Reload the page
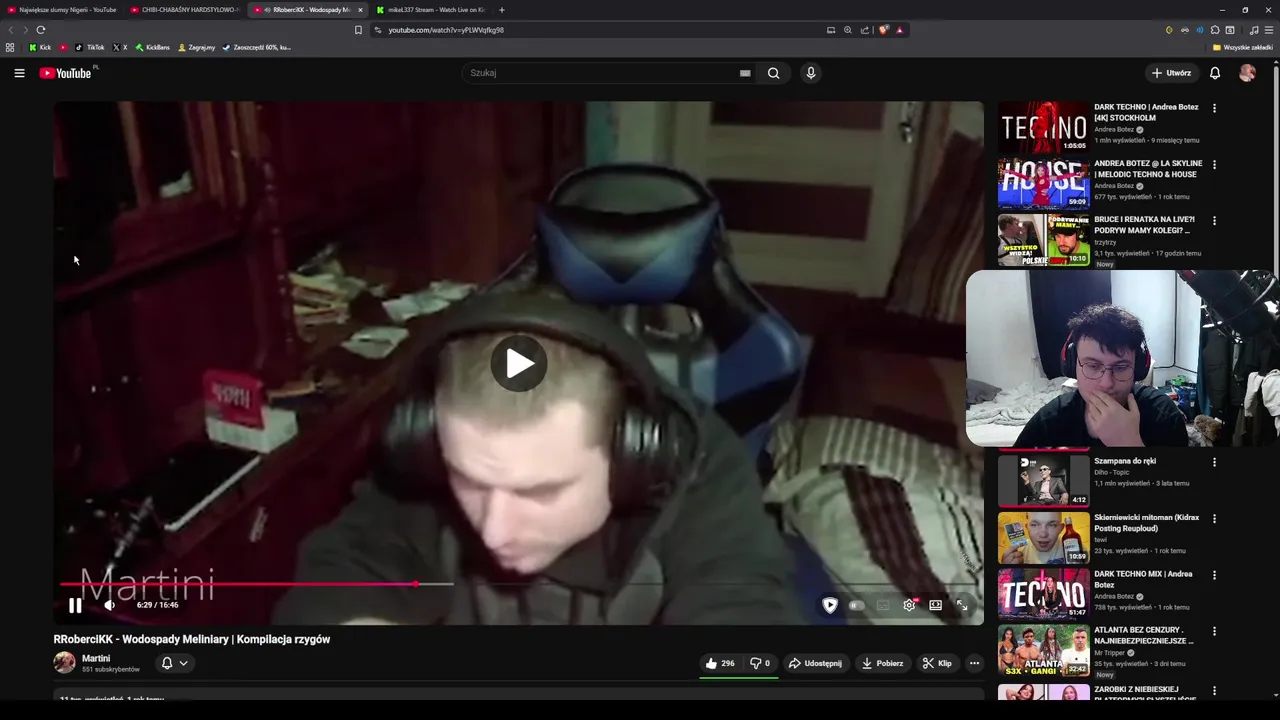 coord(41,30)
